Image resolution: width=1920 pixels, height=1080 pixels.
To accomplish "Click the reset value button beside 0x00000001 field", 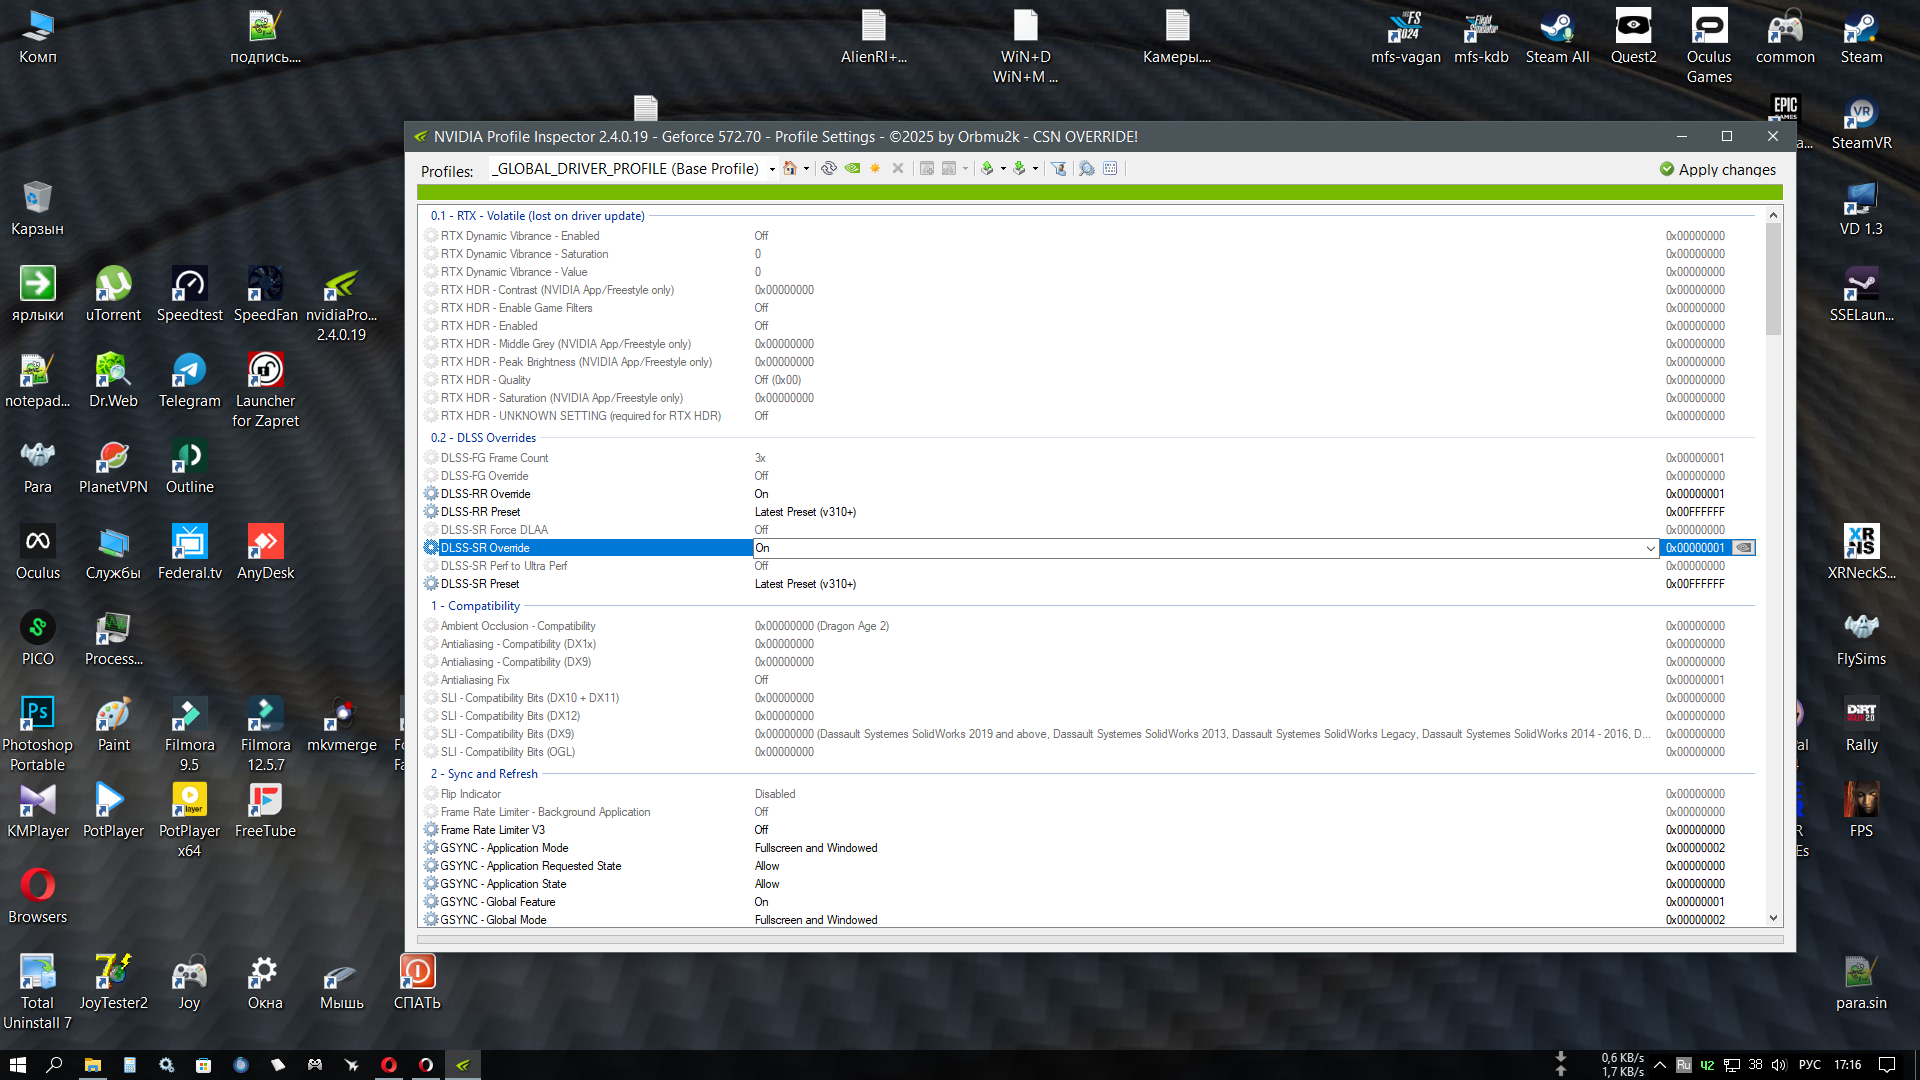I will click(1744, 548).
